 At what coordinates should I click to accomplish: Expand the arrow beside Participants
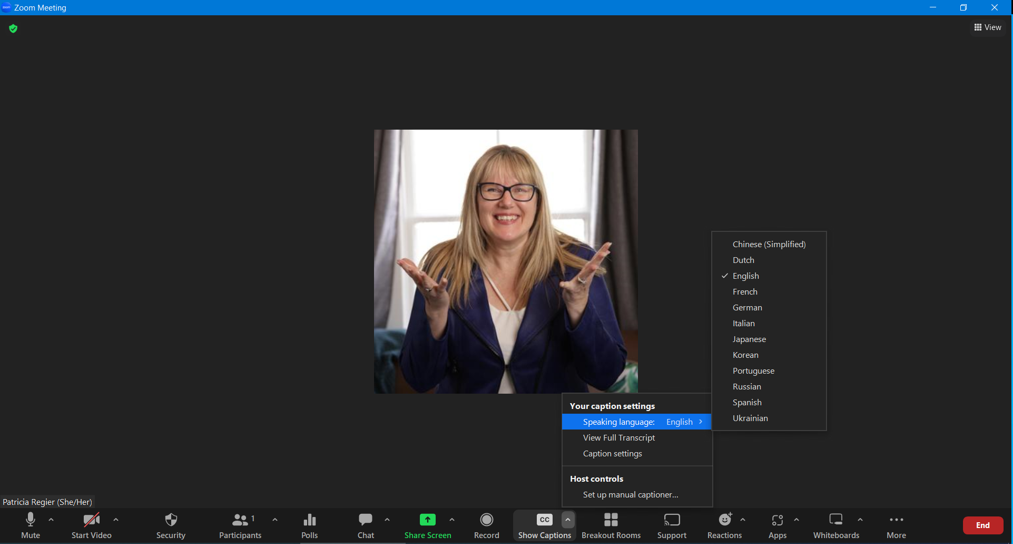[x=275, y=519]
